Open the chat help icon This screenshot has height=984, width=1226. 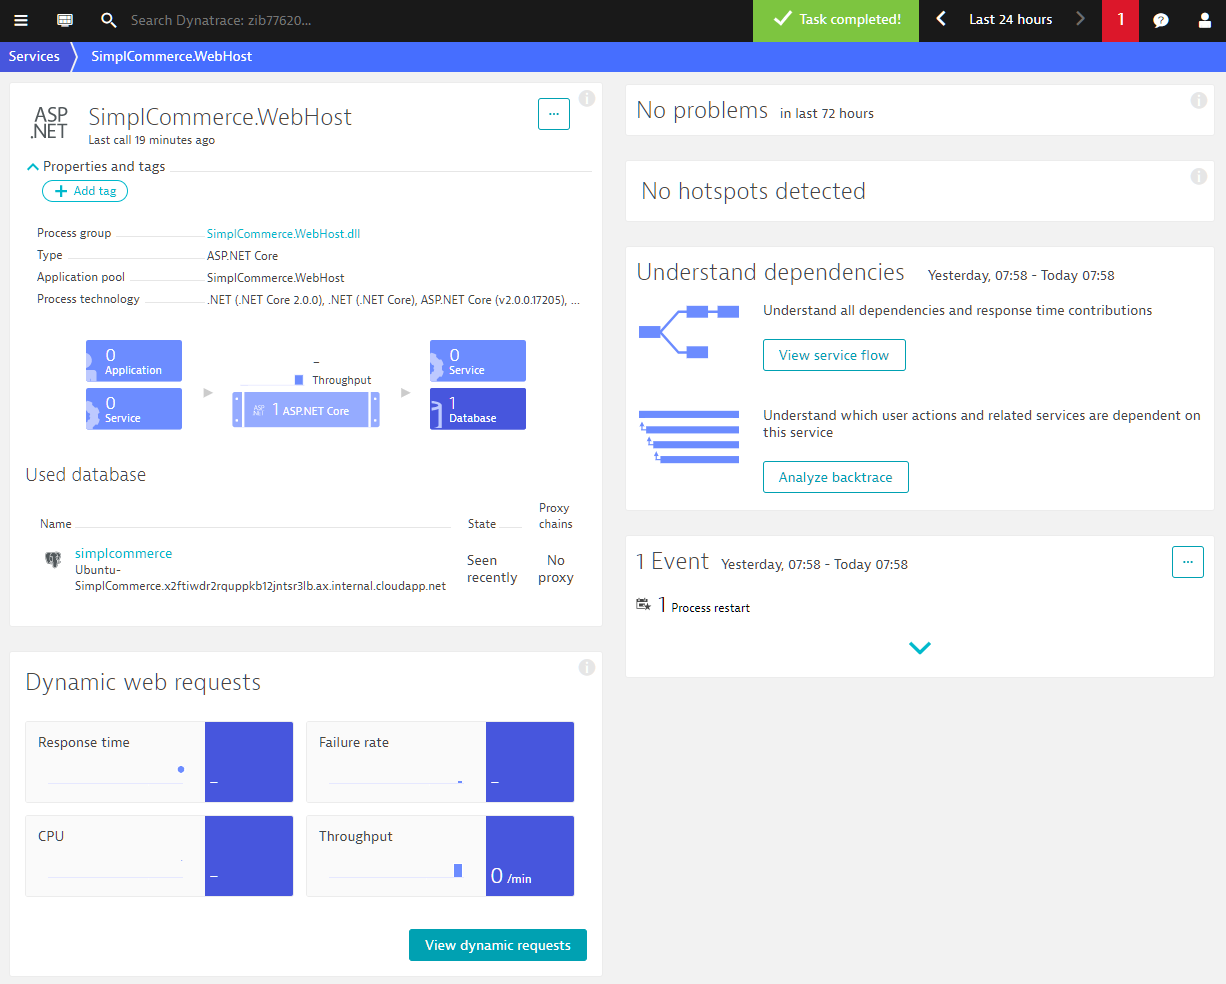click(x=1161, y=20)
